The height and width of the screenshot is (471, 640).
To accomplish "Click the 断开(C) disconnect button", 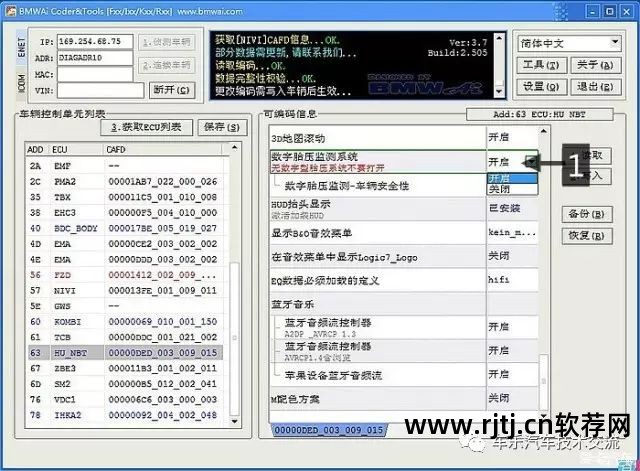I will coord(172,90).
